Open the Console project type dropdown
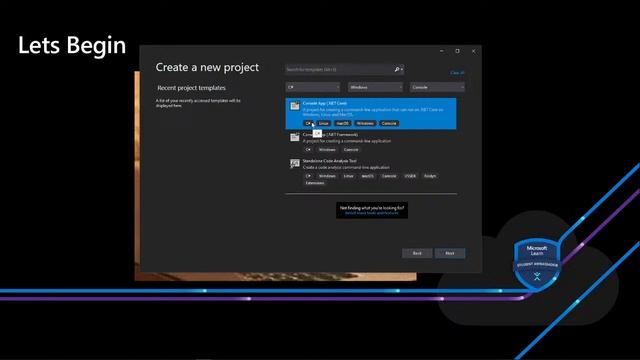The image size is (640, 360). point(437,87)
